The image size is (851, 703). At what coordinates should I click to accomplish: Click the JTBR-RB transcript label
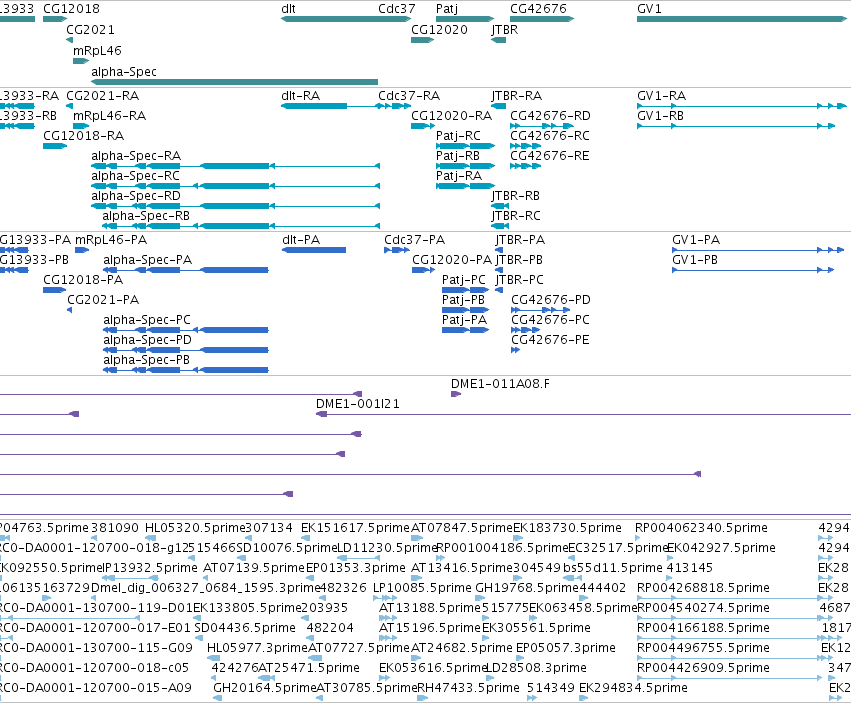tap(516, 196)
